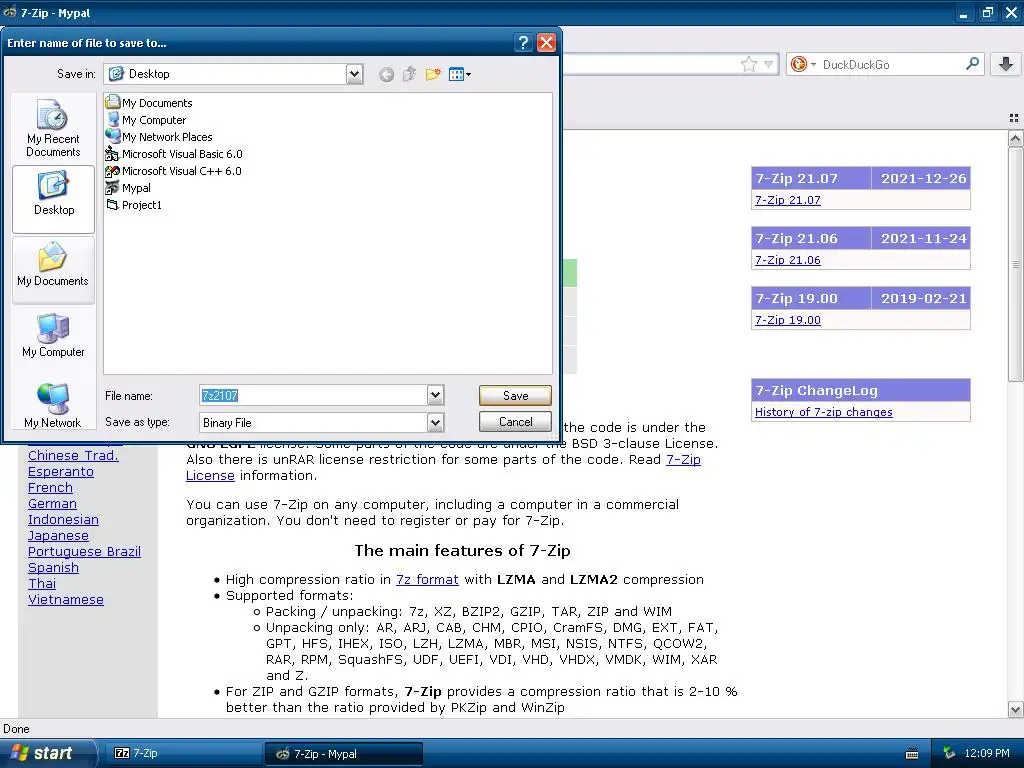Click the search magnifier icon
Screen dimensions: 1024x768
pos(972,64)
